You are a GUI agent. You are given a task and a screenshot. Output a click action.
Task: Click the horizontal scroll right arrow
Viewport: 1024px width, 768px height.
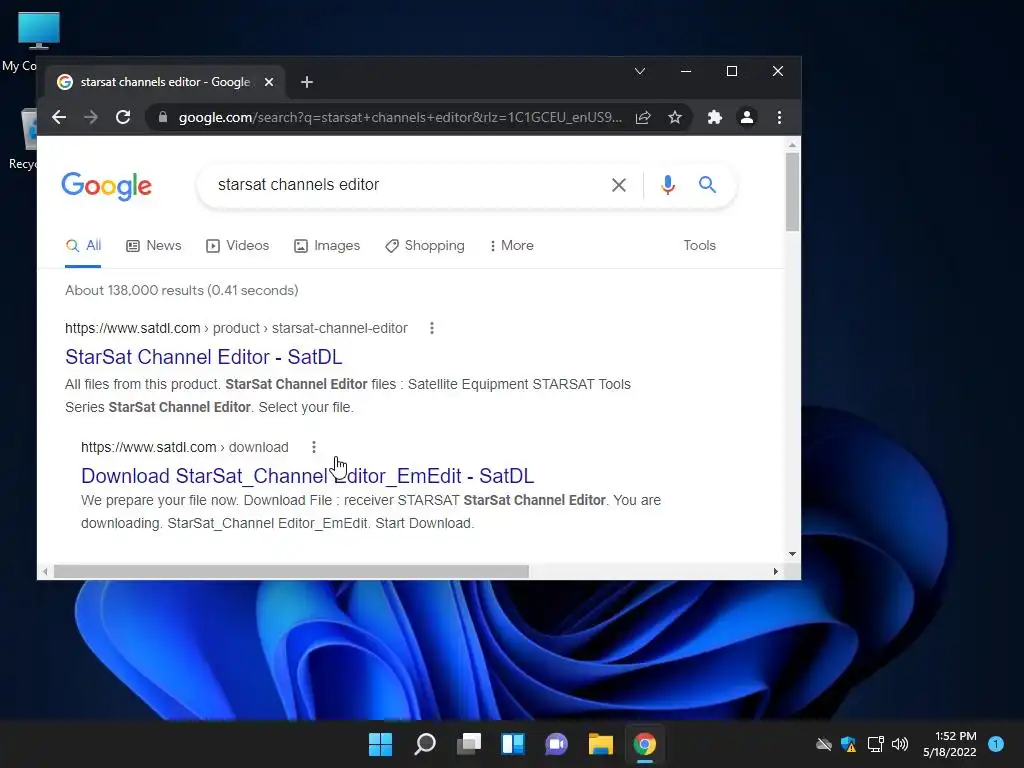point(775,571)
